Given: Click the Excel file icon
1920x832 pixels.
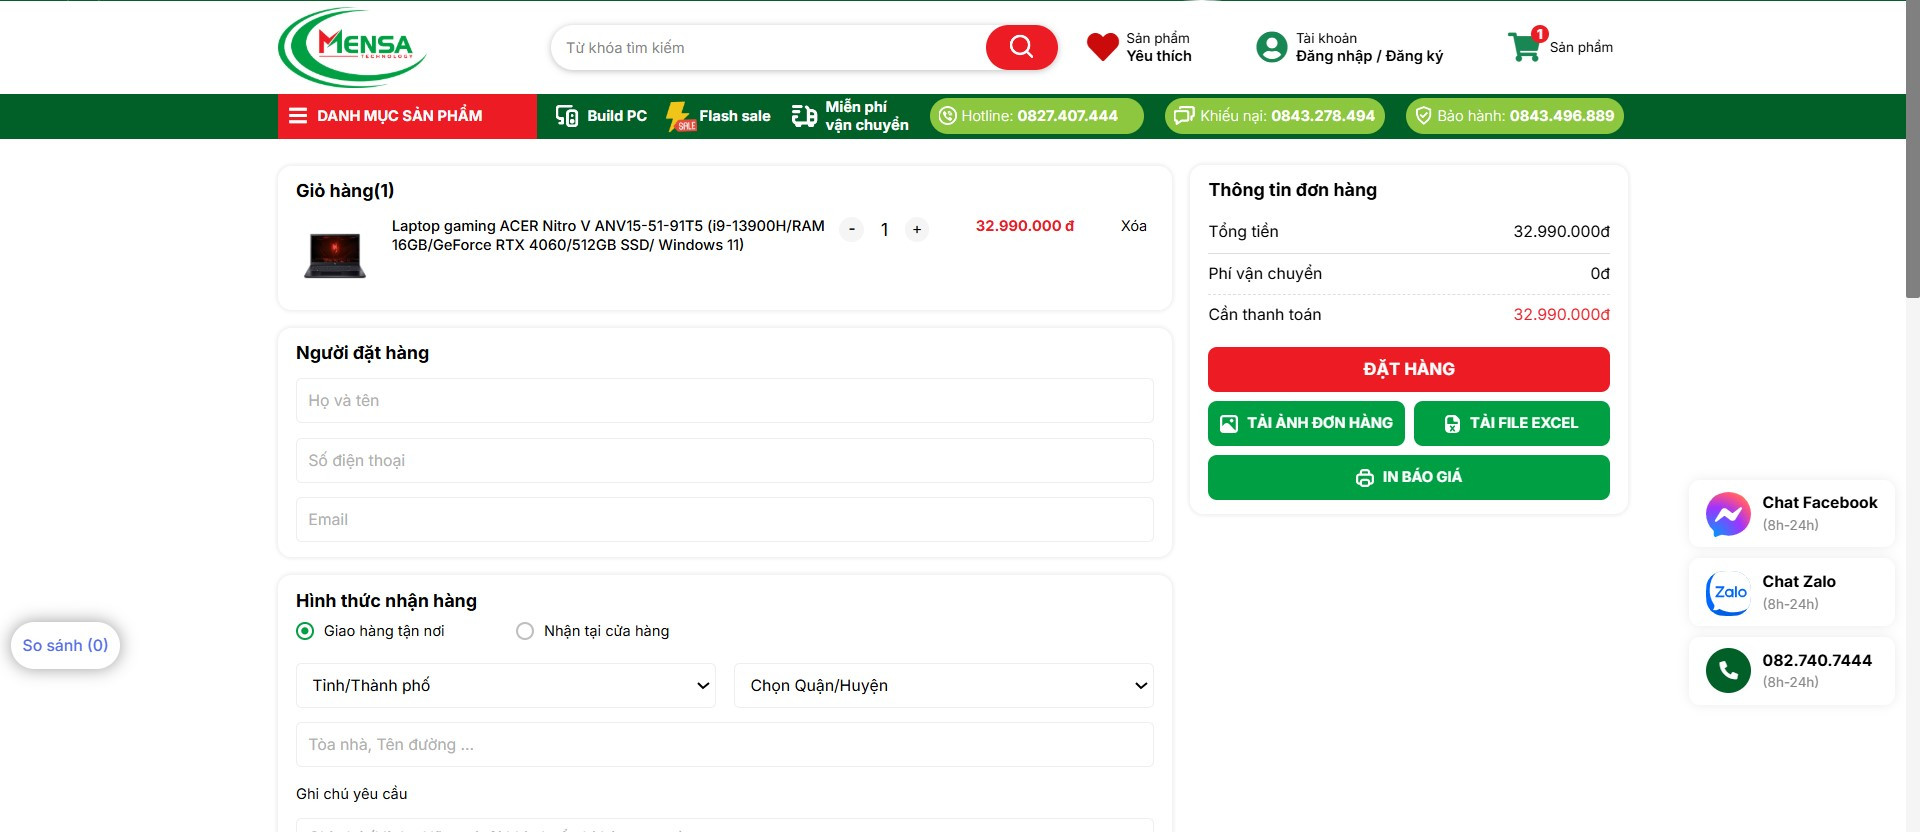Looking at the screenshot, I should click(x=1452, y=424).
